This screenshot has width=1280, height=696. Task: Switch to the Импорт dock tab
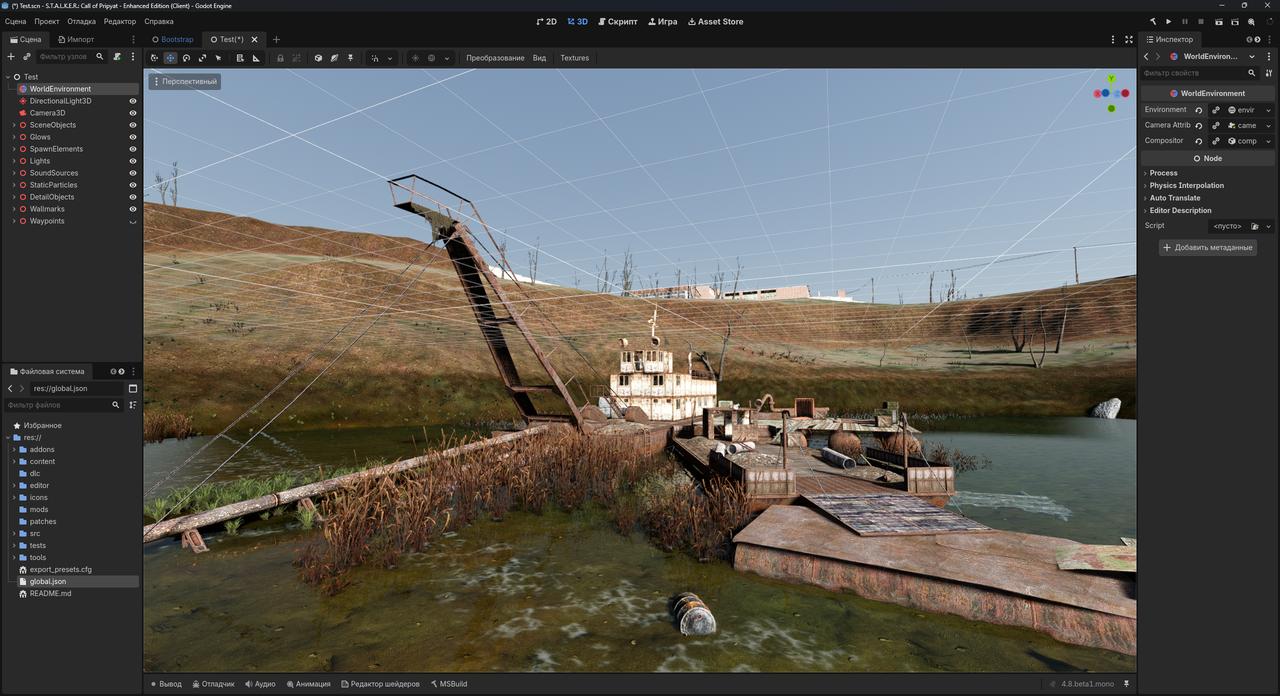tap(76, 40)
